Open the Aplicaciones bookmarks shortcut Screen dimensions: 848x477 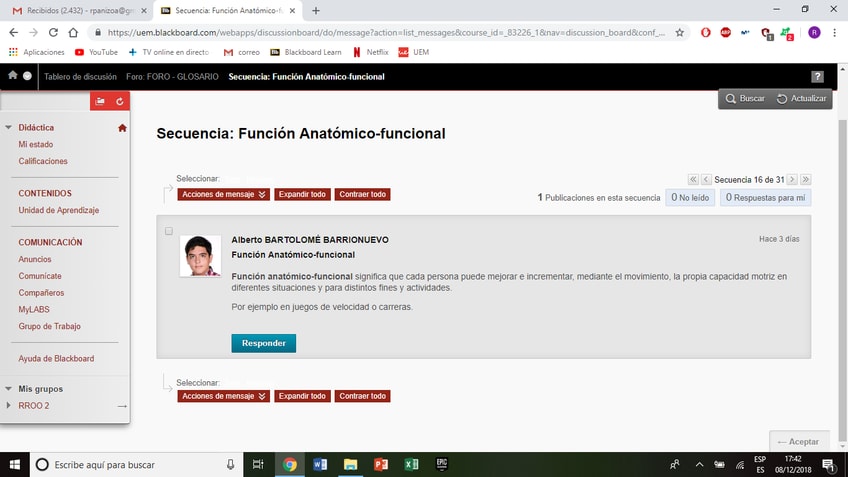(37, 52)
